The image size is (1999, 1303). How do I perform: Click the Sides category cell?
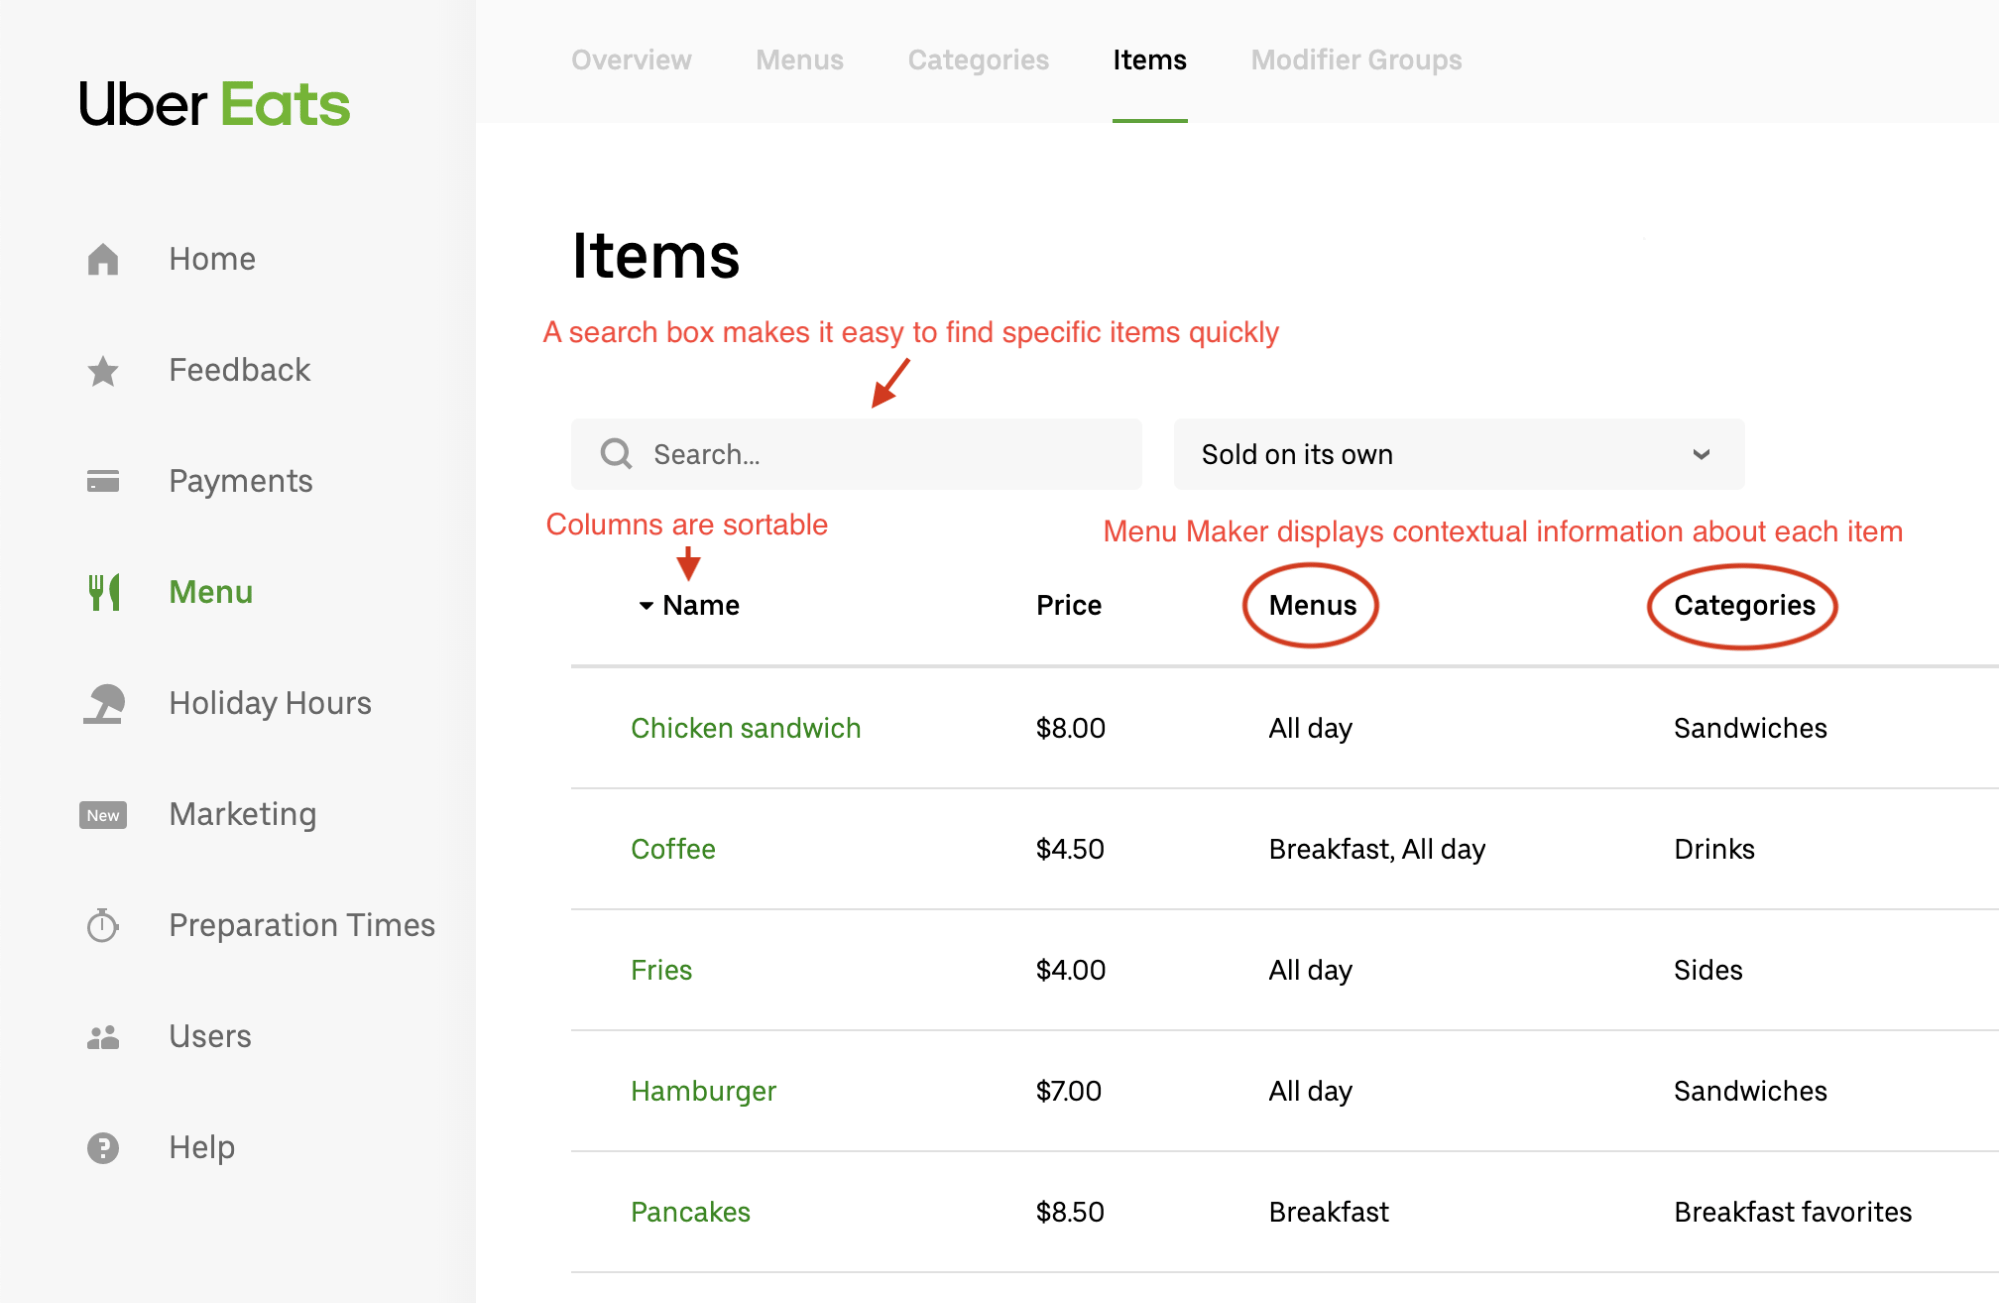point(1708,970)
